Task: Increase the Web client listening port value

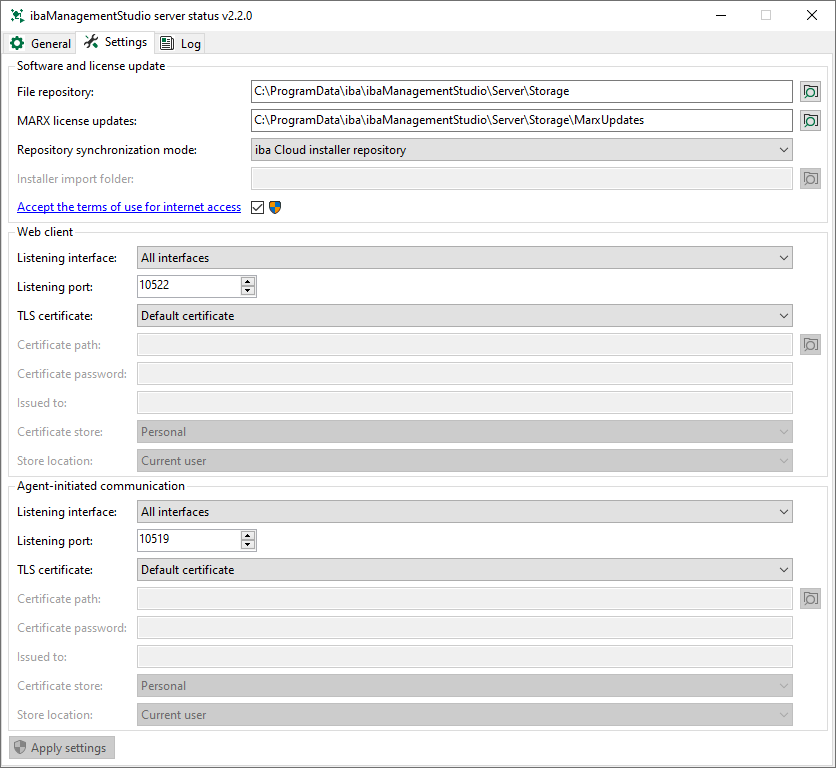Action: tap(247, 282)
